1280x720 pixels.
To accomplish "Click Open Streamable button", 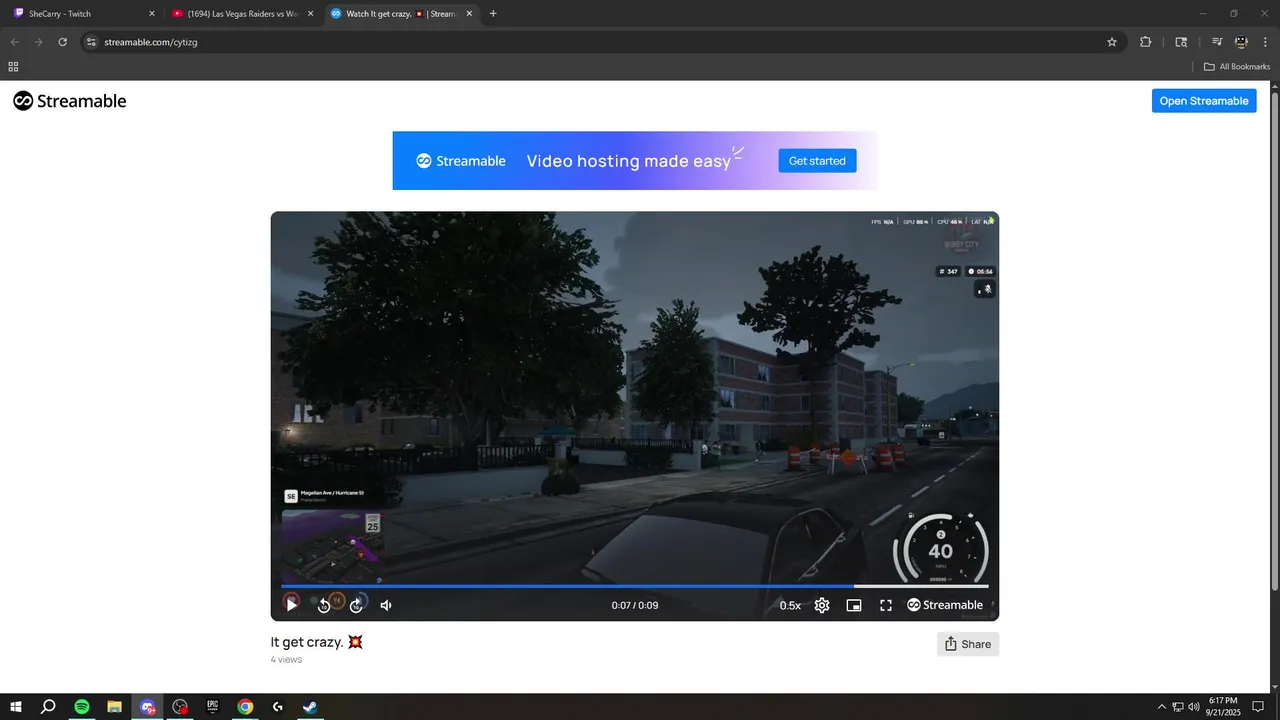I will pyautogui.click(x=1204, y=101).
